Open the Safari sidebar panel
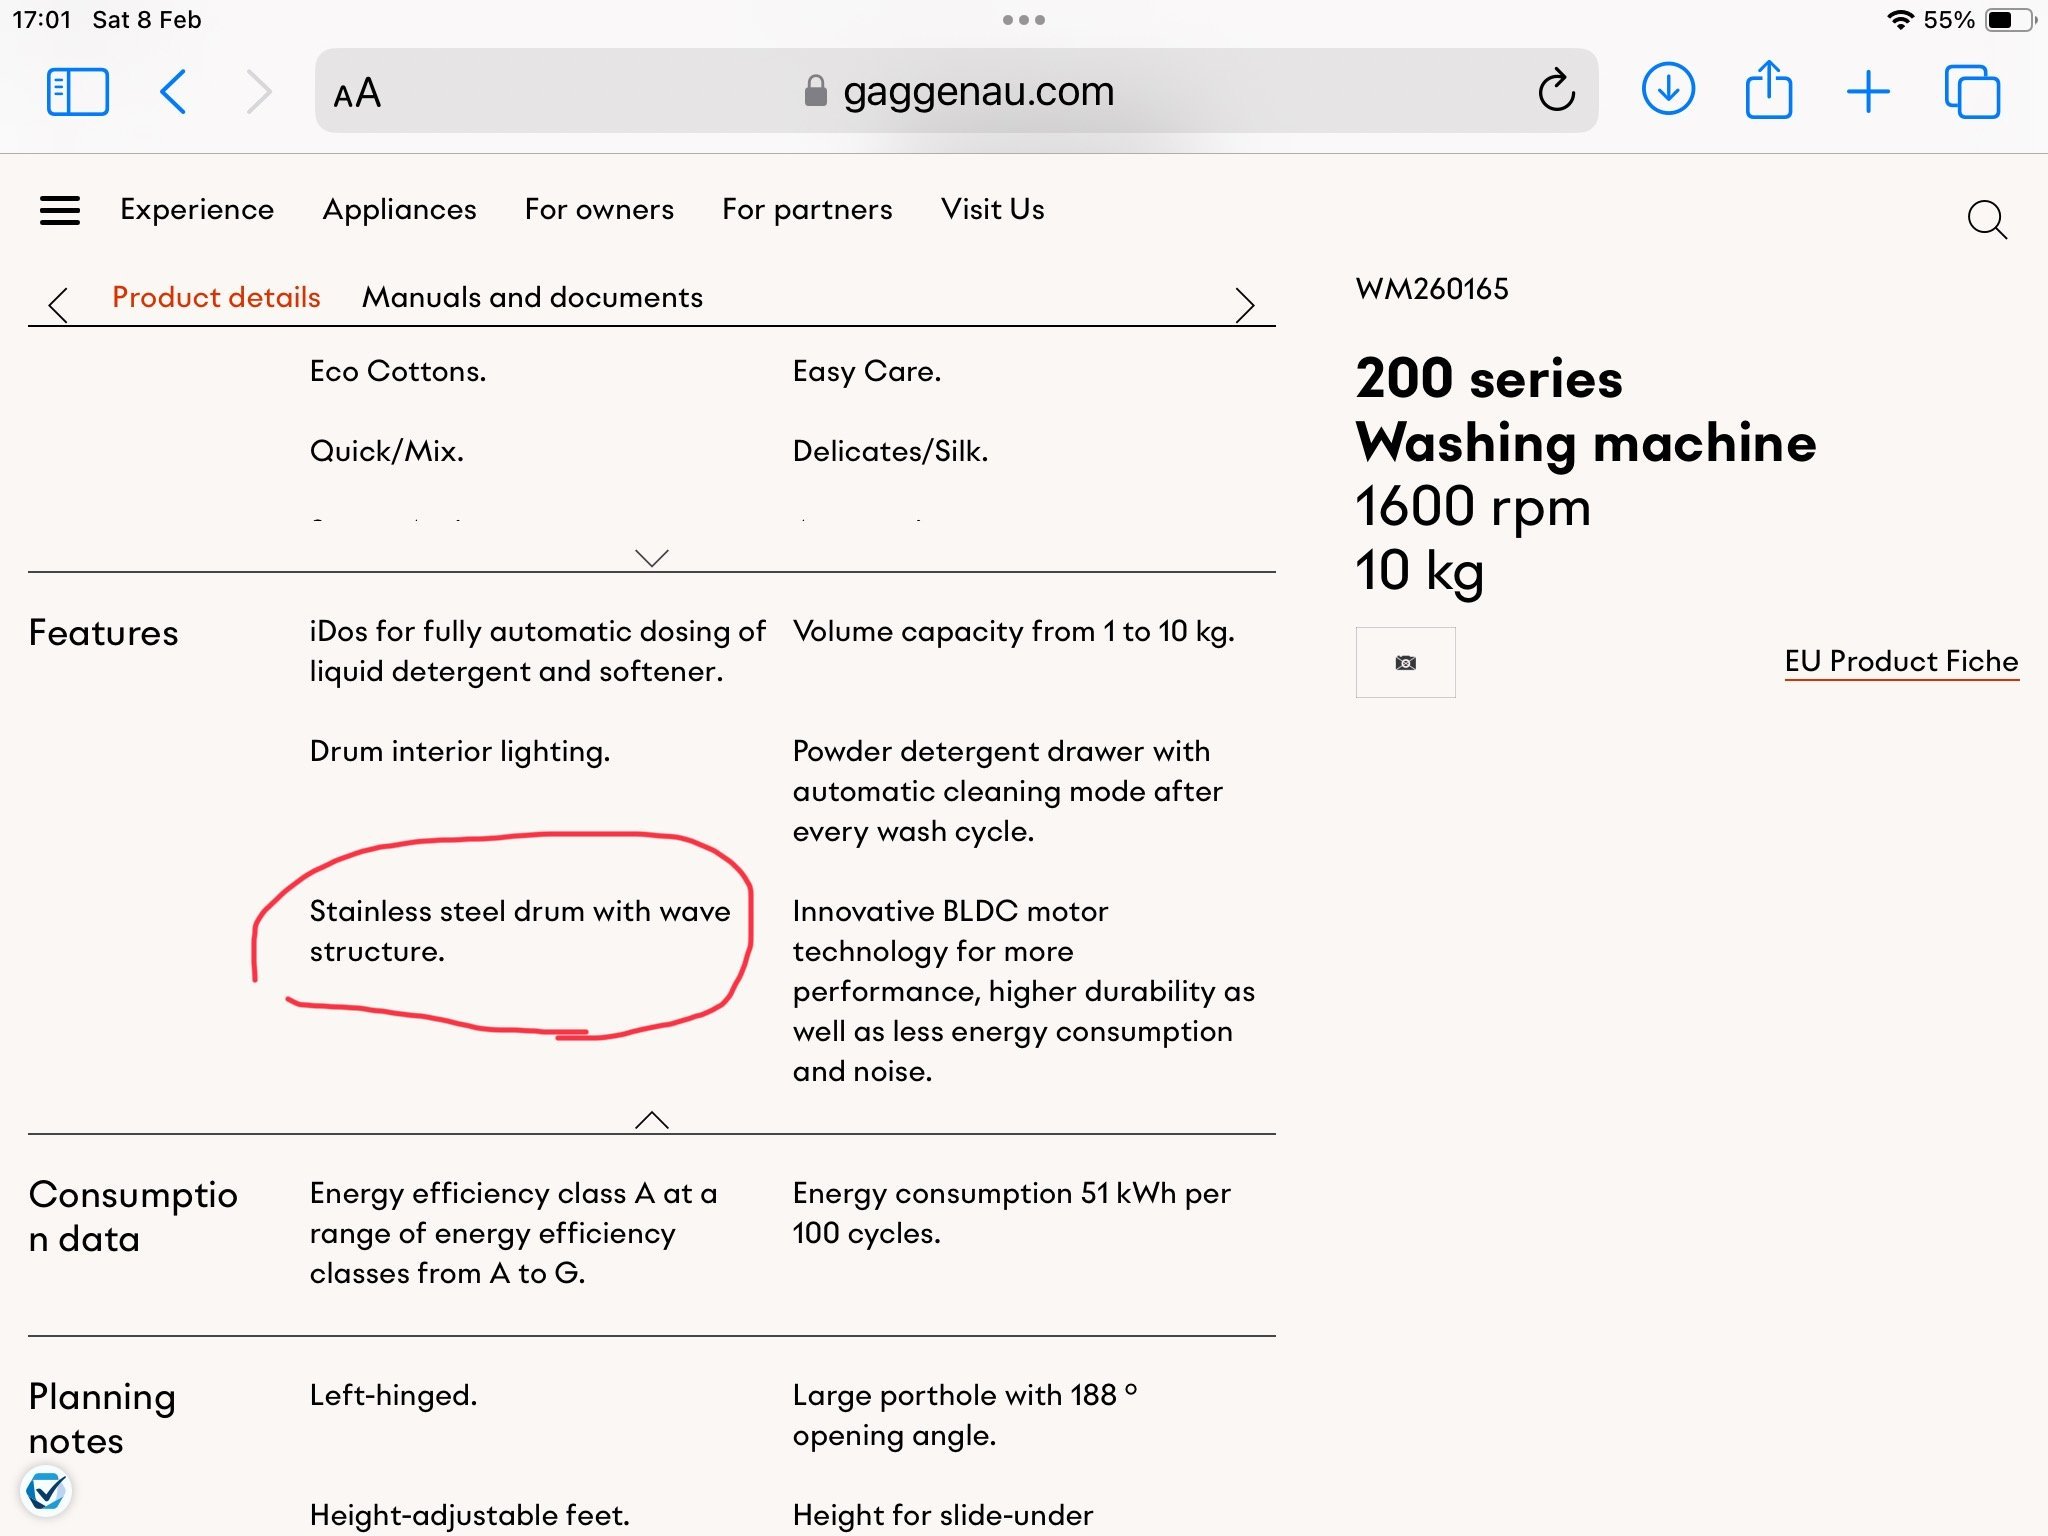The image size is (2048, 1536). [77, 92]
